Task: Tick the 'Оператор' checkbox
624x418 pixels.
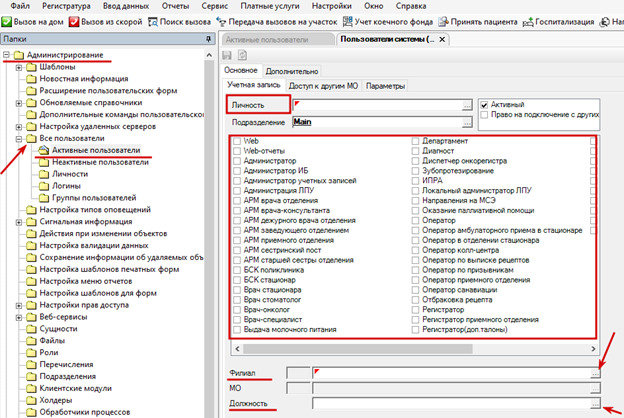Action: click(x=415, y=220)
